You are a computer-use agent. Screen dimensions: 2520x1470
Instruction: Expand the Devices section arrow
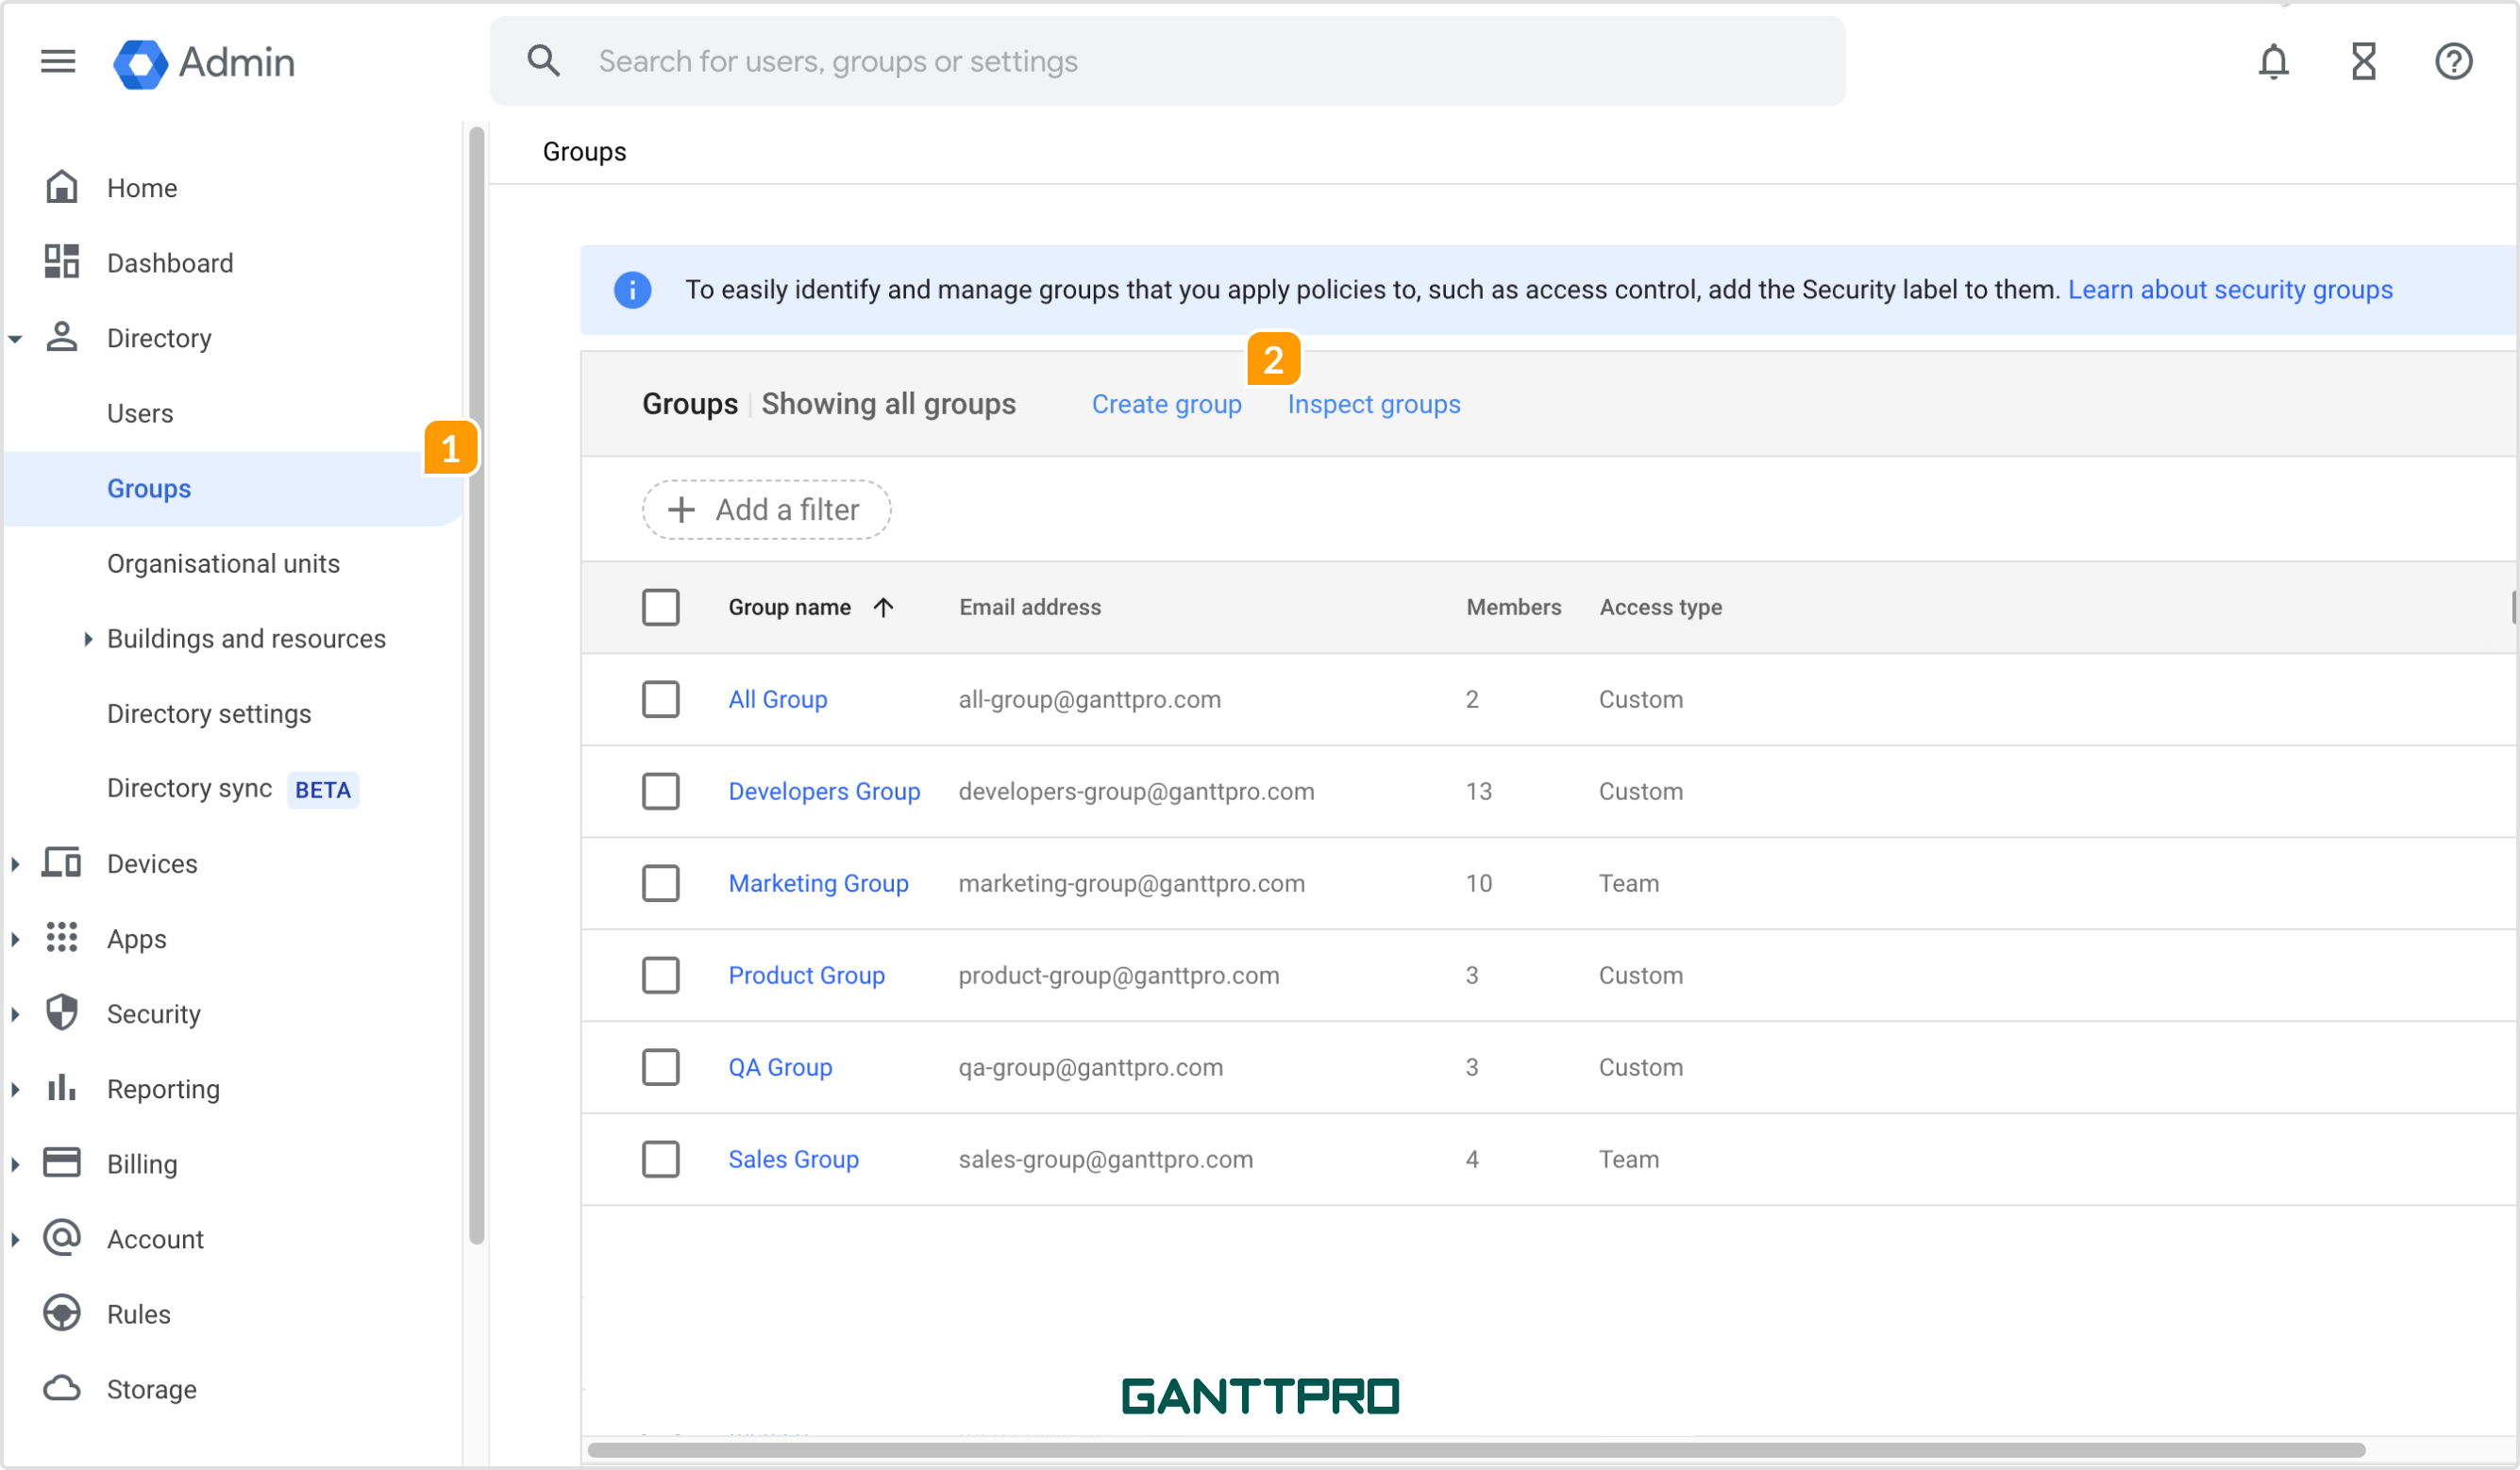(x=15, y=864)
